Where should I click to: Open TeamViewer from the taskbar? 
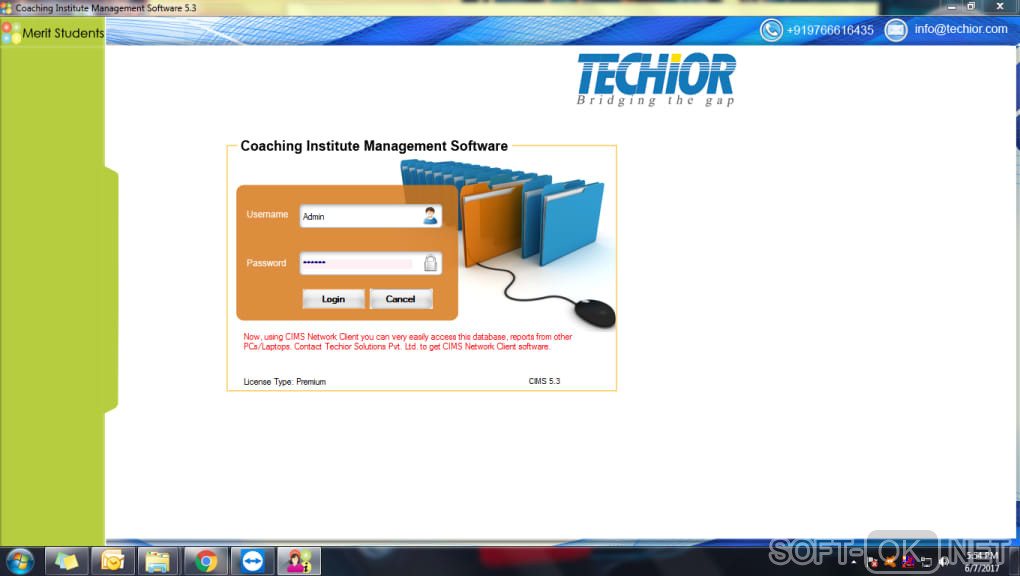pos(252,561)
